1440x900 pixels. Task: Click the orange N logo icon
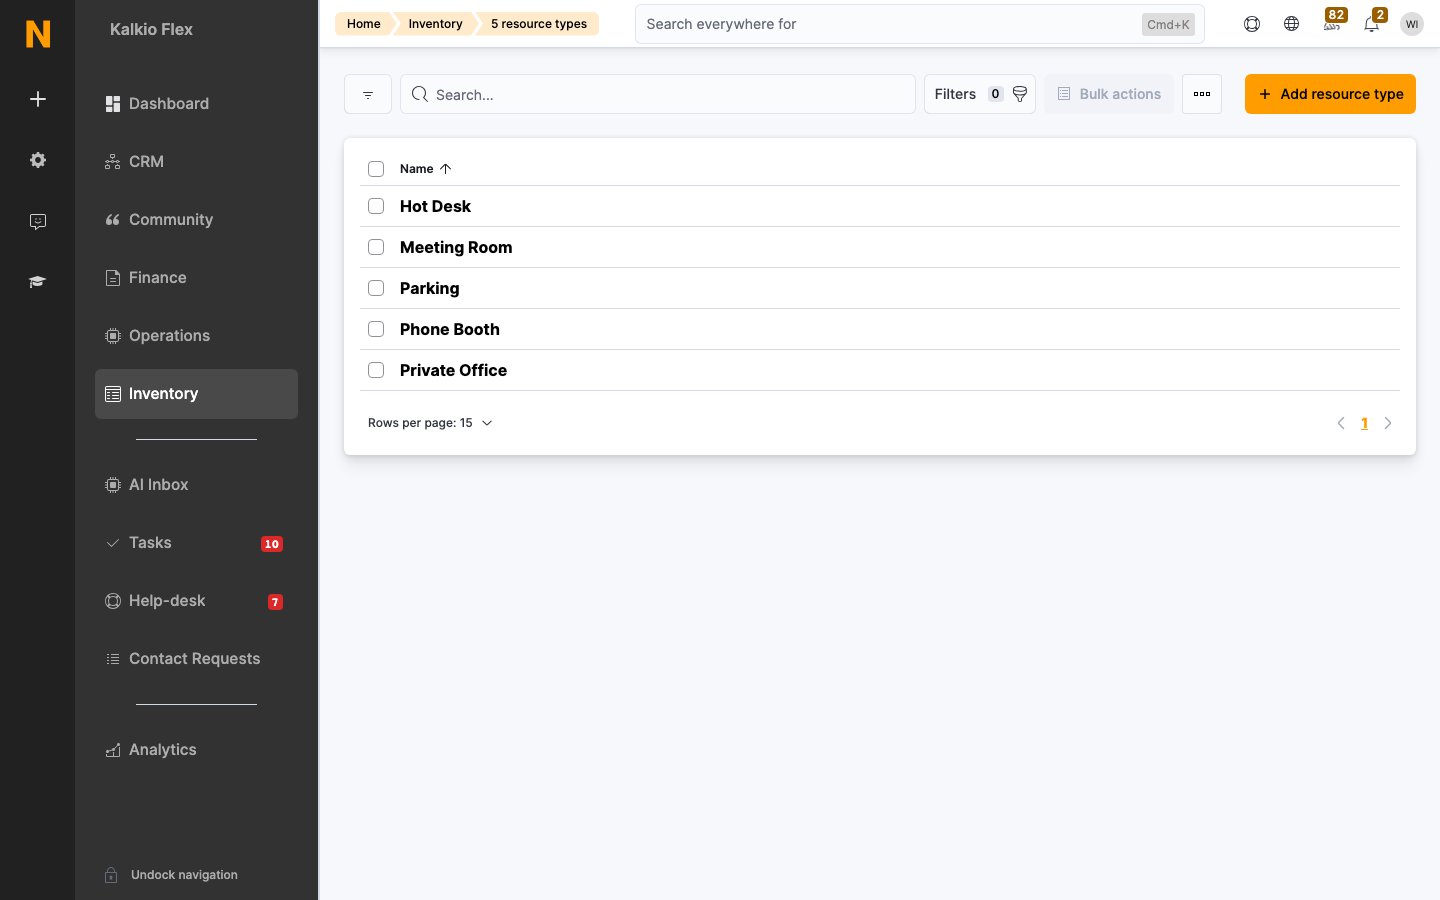click(38, 34)
